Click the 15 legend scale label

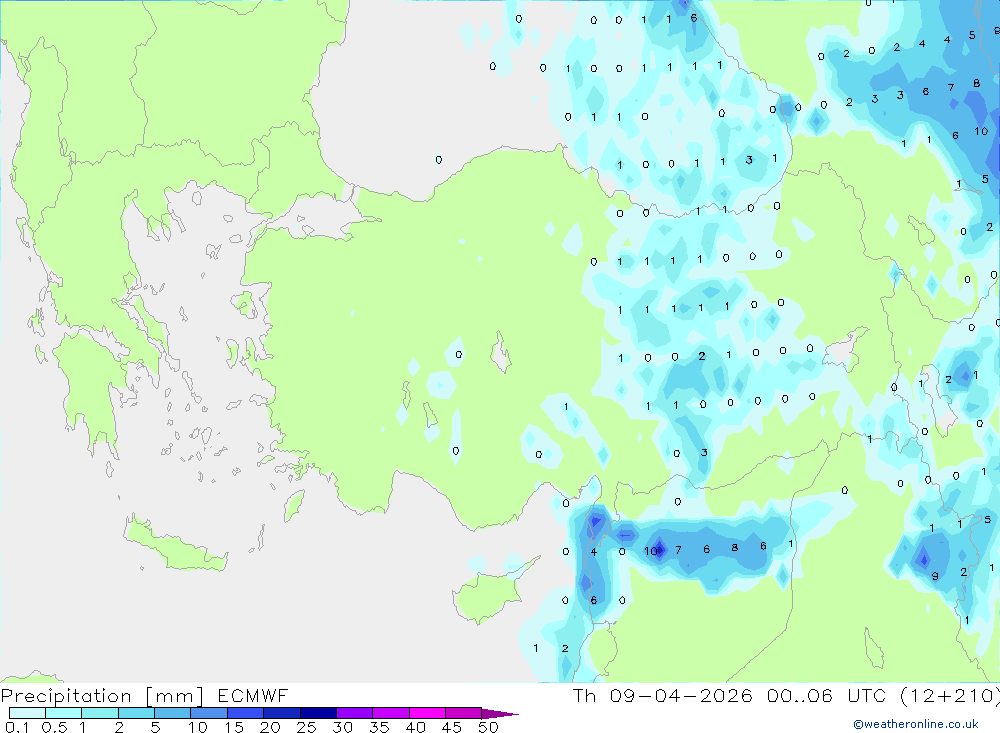tap(233, 727)
